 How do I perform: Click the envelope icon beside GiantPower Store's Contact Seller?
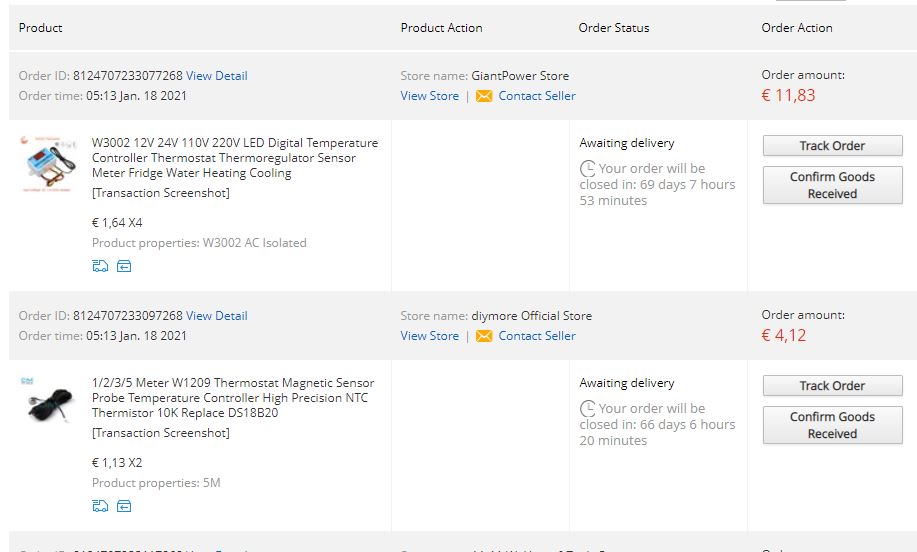484,96
